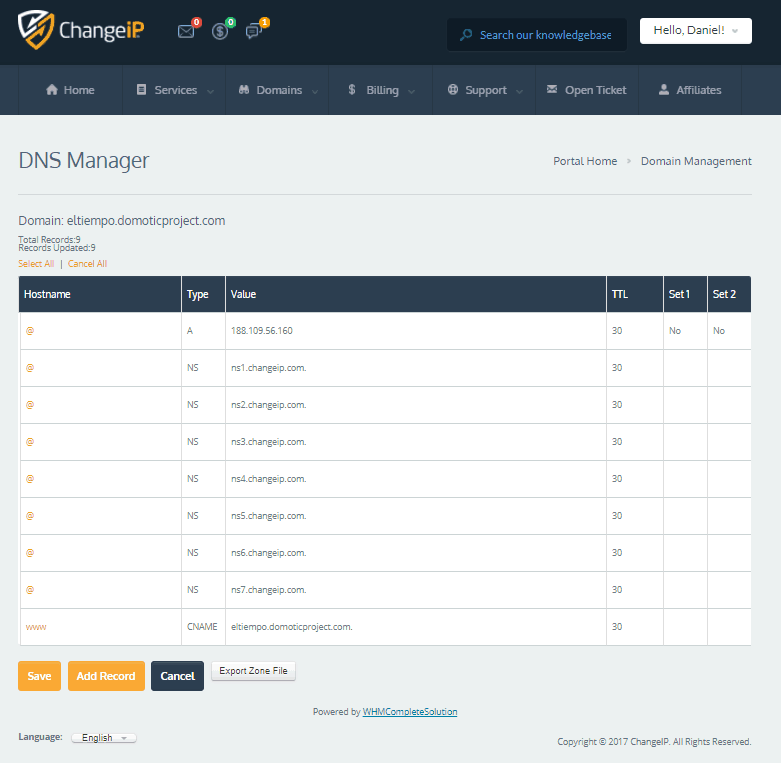
Task: Open the Billing menu
Action: pyautogui.click(x=381, y=90)
